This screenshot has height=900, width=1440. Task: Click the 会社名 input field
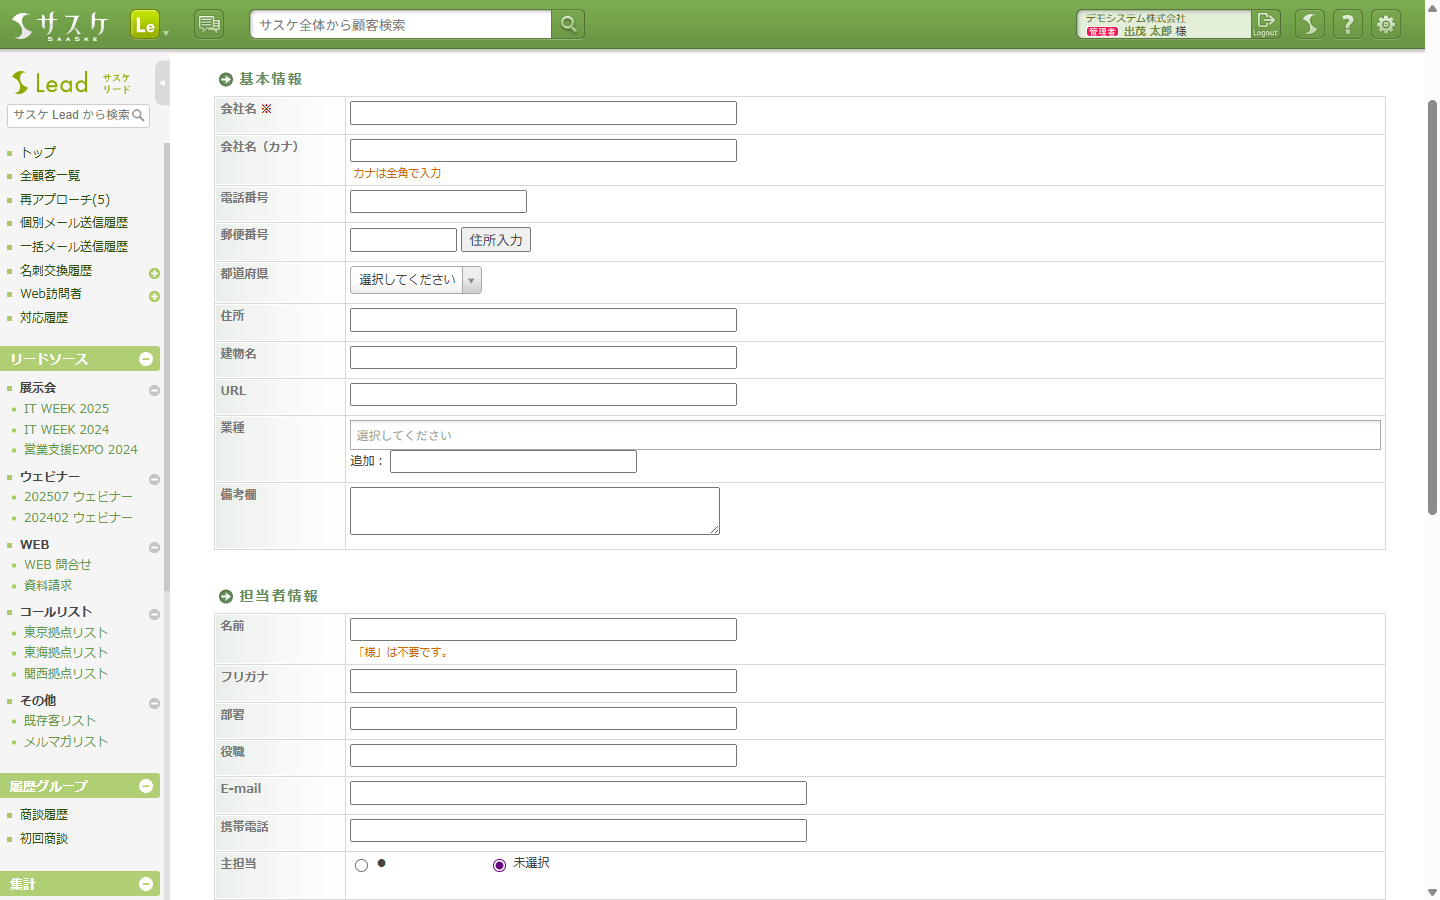pyautogui.click(x=543, y=113)
